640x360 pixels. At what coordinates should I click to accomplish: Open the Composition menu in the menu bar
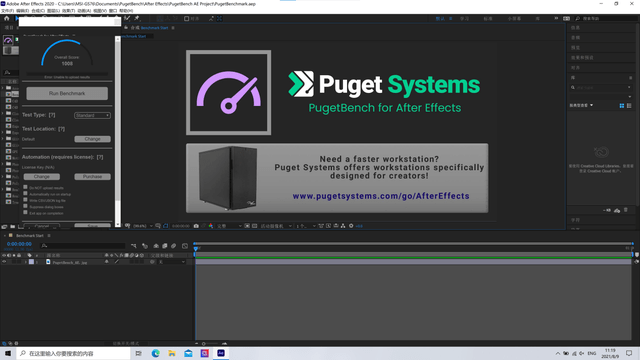pos(38,11)
